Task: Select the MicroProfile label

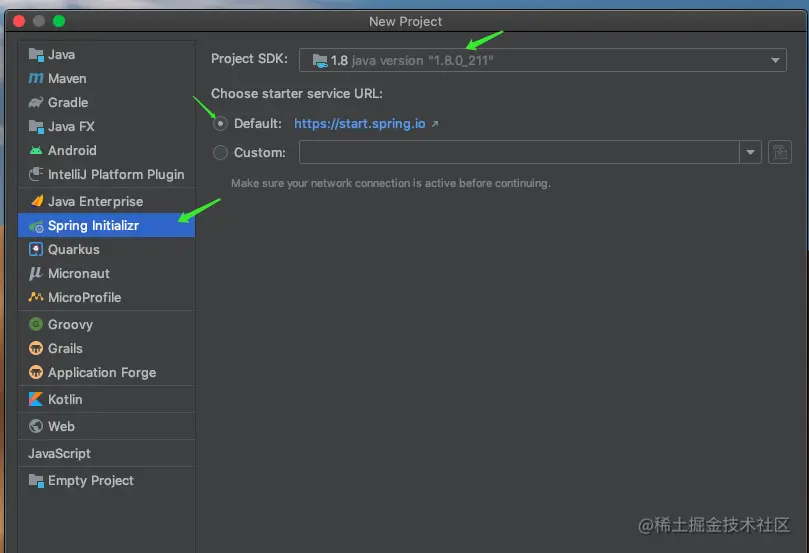Action: (x=85, y=297)
